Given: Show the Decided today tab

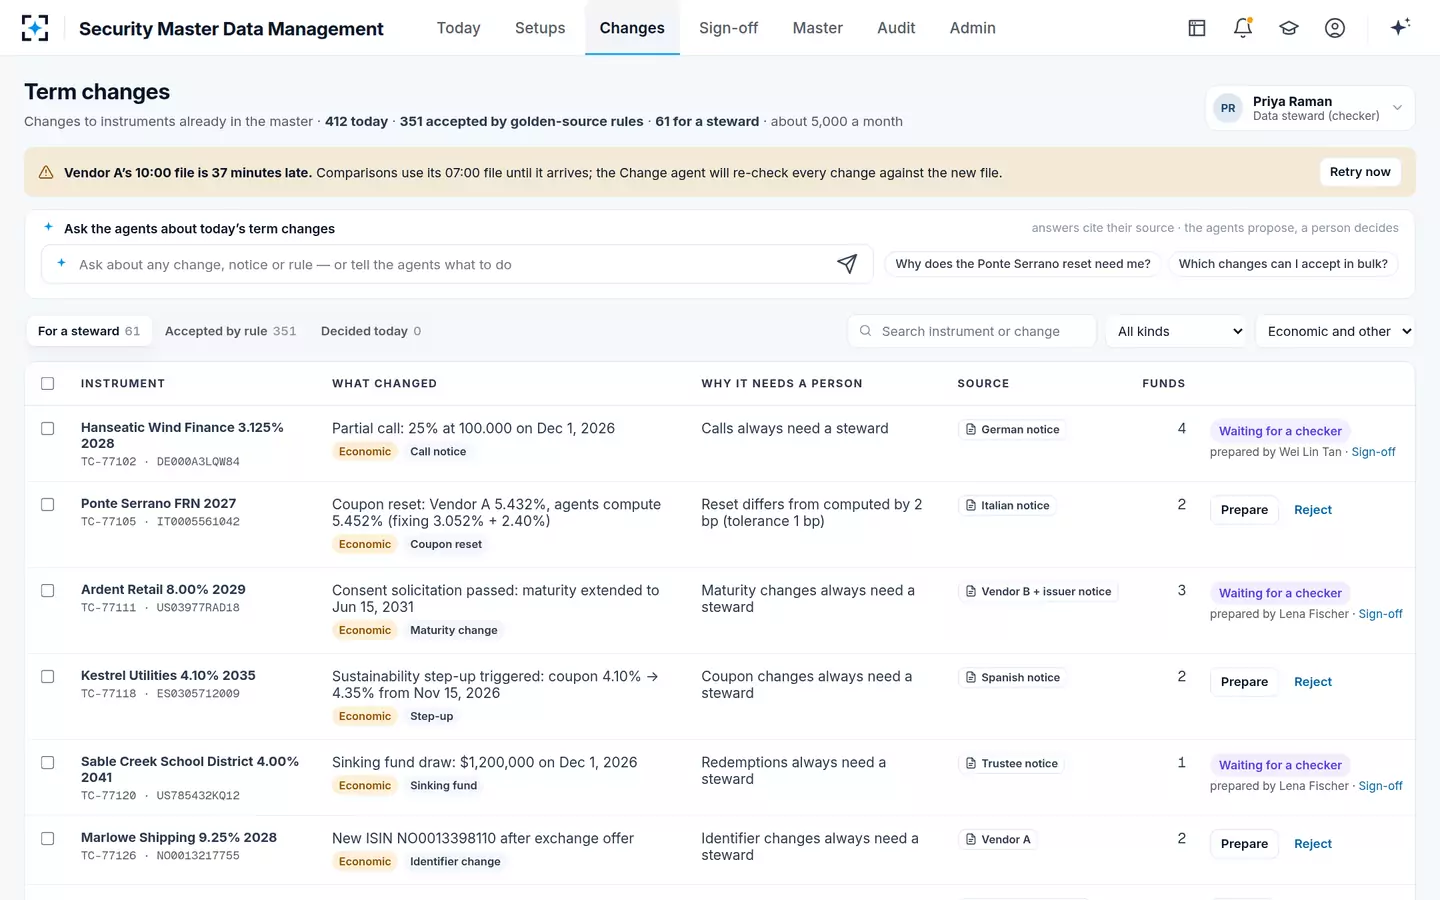Looking at the screenshot, I should pyautogui.click(x=371, y=331).
